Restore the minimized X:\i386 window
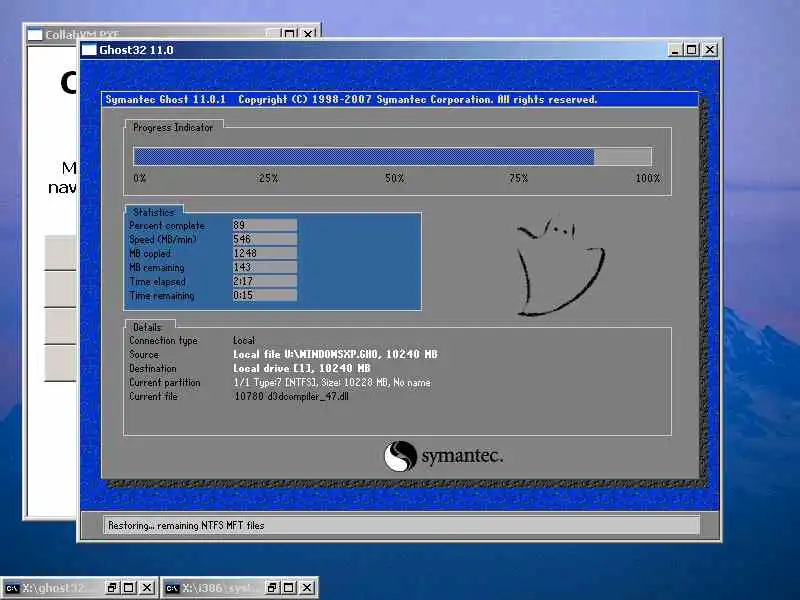The image size is (800, 600). 272,588
